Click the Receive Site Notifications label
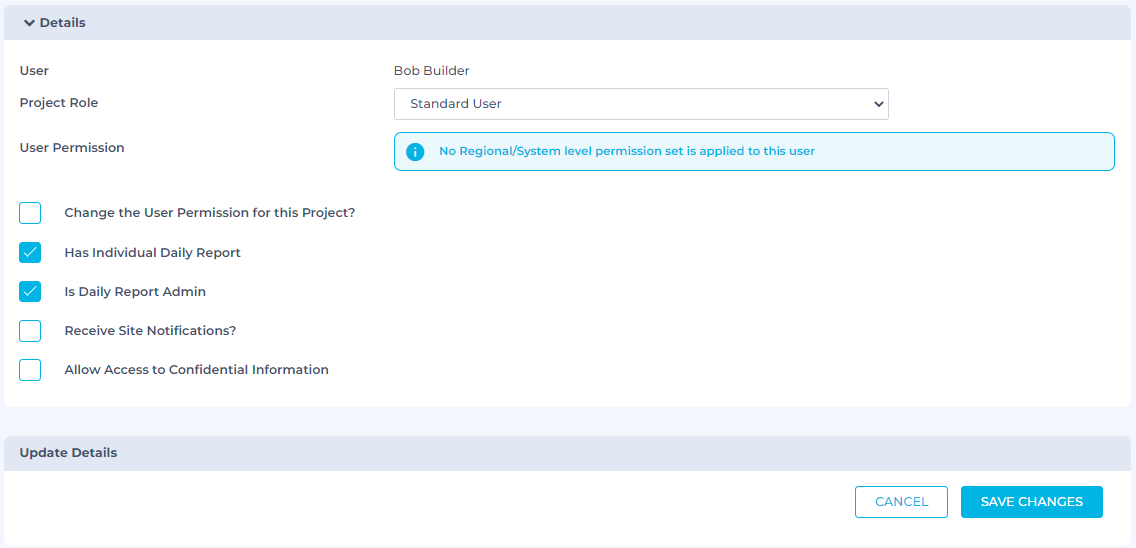Viewport: 1136px width, 548px height. click(150, 331)
